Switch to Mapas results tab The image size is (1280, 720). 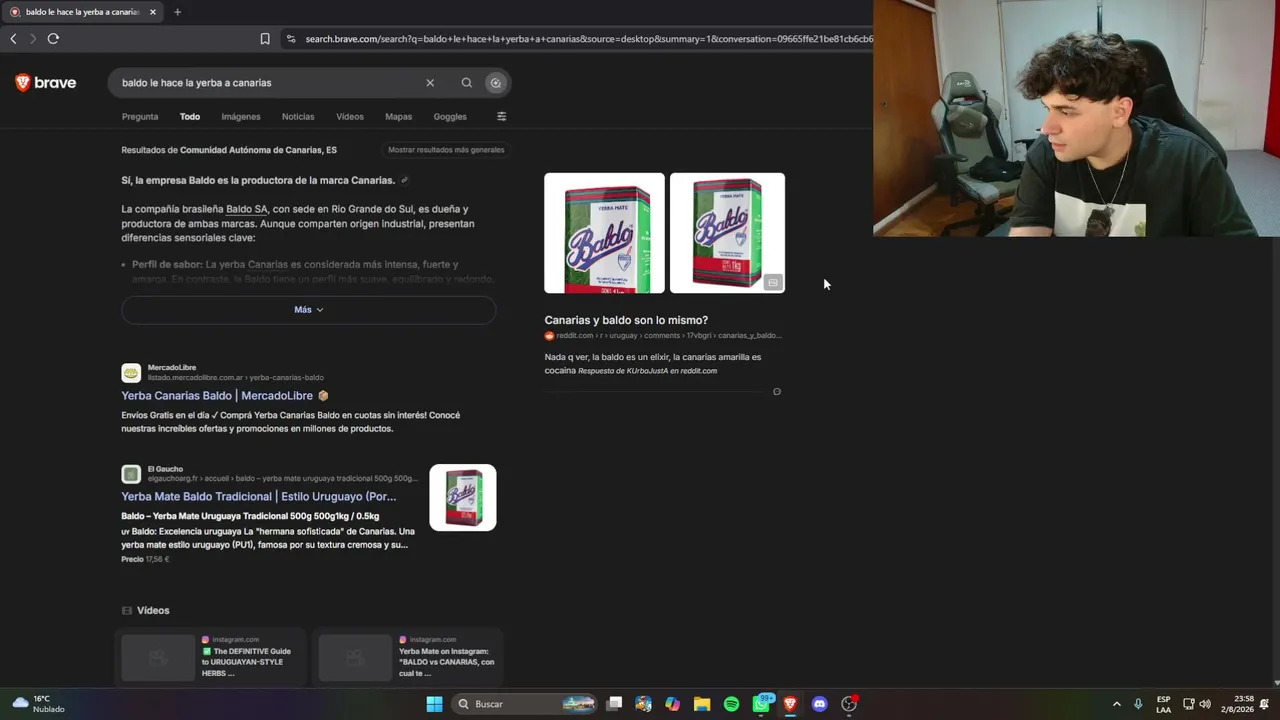398,117
